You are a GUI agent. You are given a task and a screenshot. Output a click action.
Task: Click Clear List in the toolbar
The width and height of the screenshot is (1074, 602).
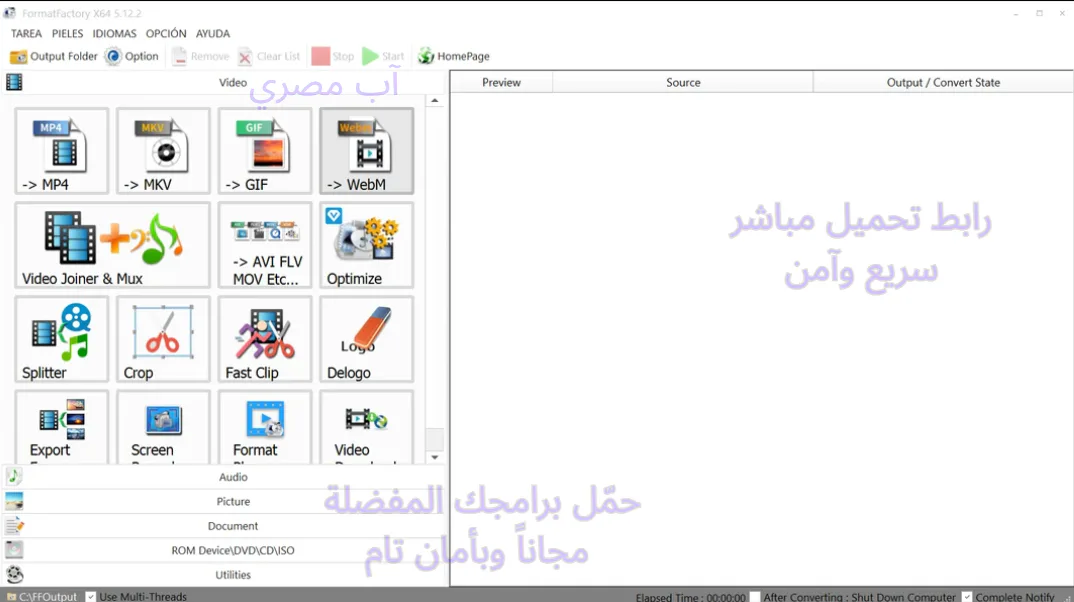click(x=268, y=56)
